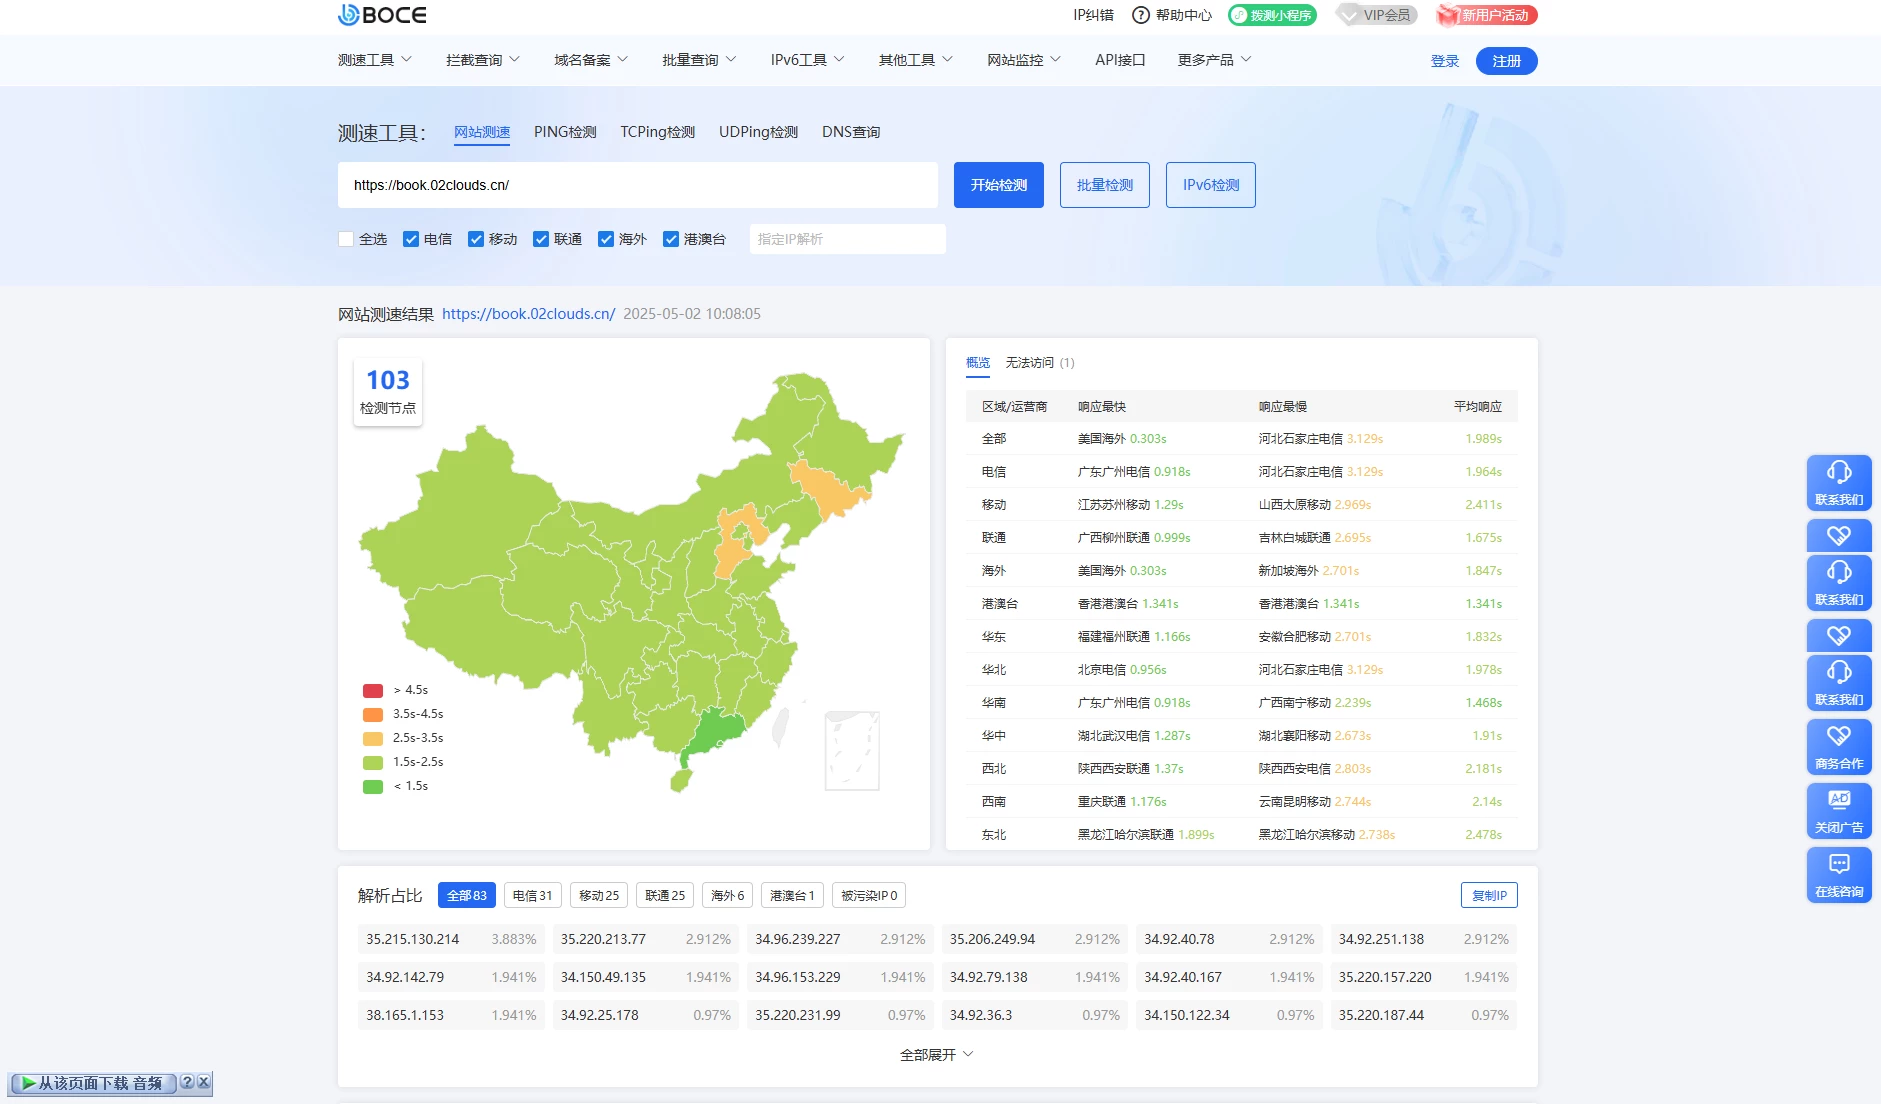Screen dimensions: 1881x1104
Task: Open the 更多产品 dropdown menu
Action: pos(1214,60)
